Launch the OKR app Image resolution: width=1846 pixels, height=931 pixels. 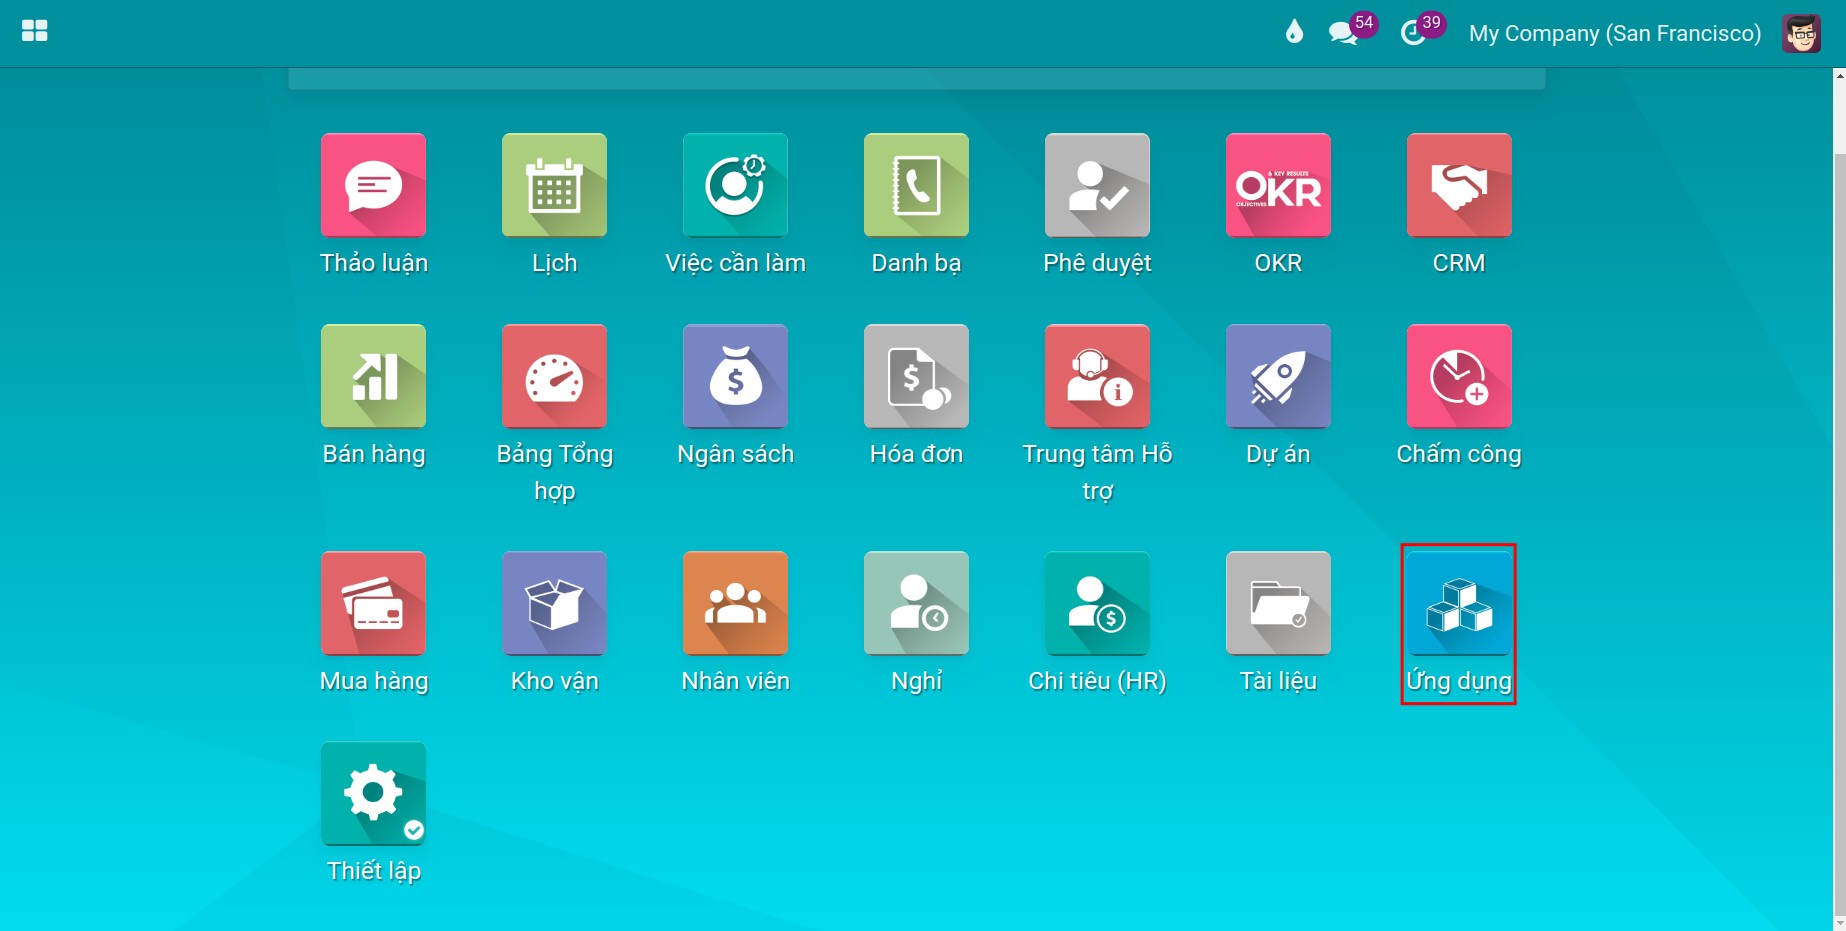click(1278, 186)
